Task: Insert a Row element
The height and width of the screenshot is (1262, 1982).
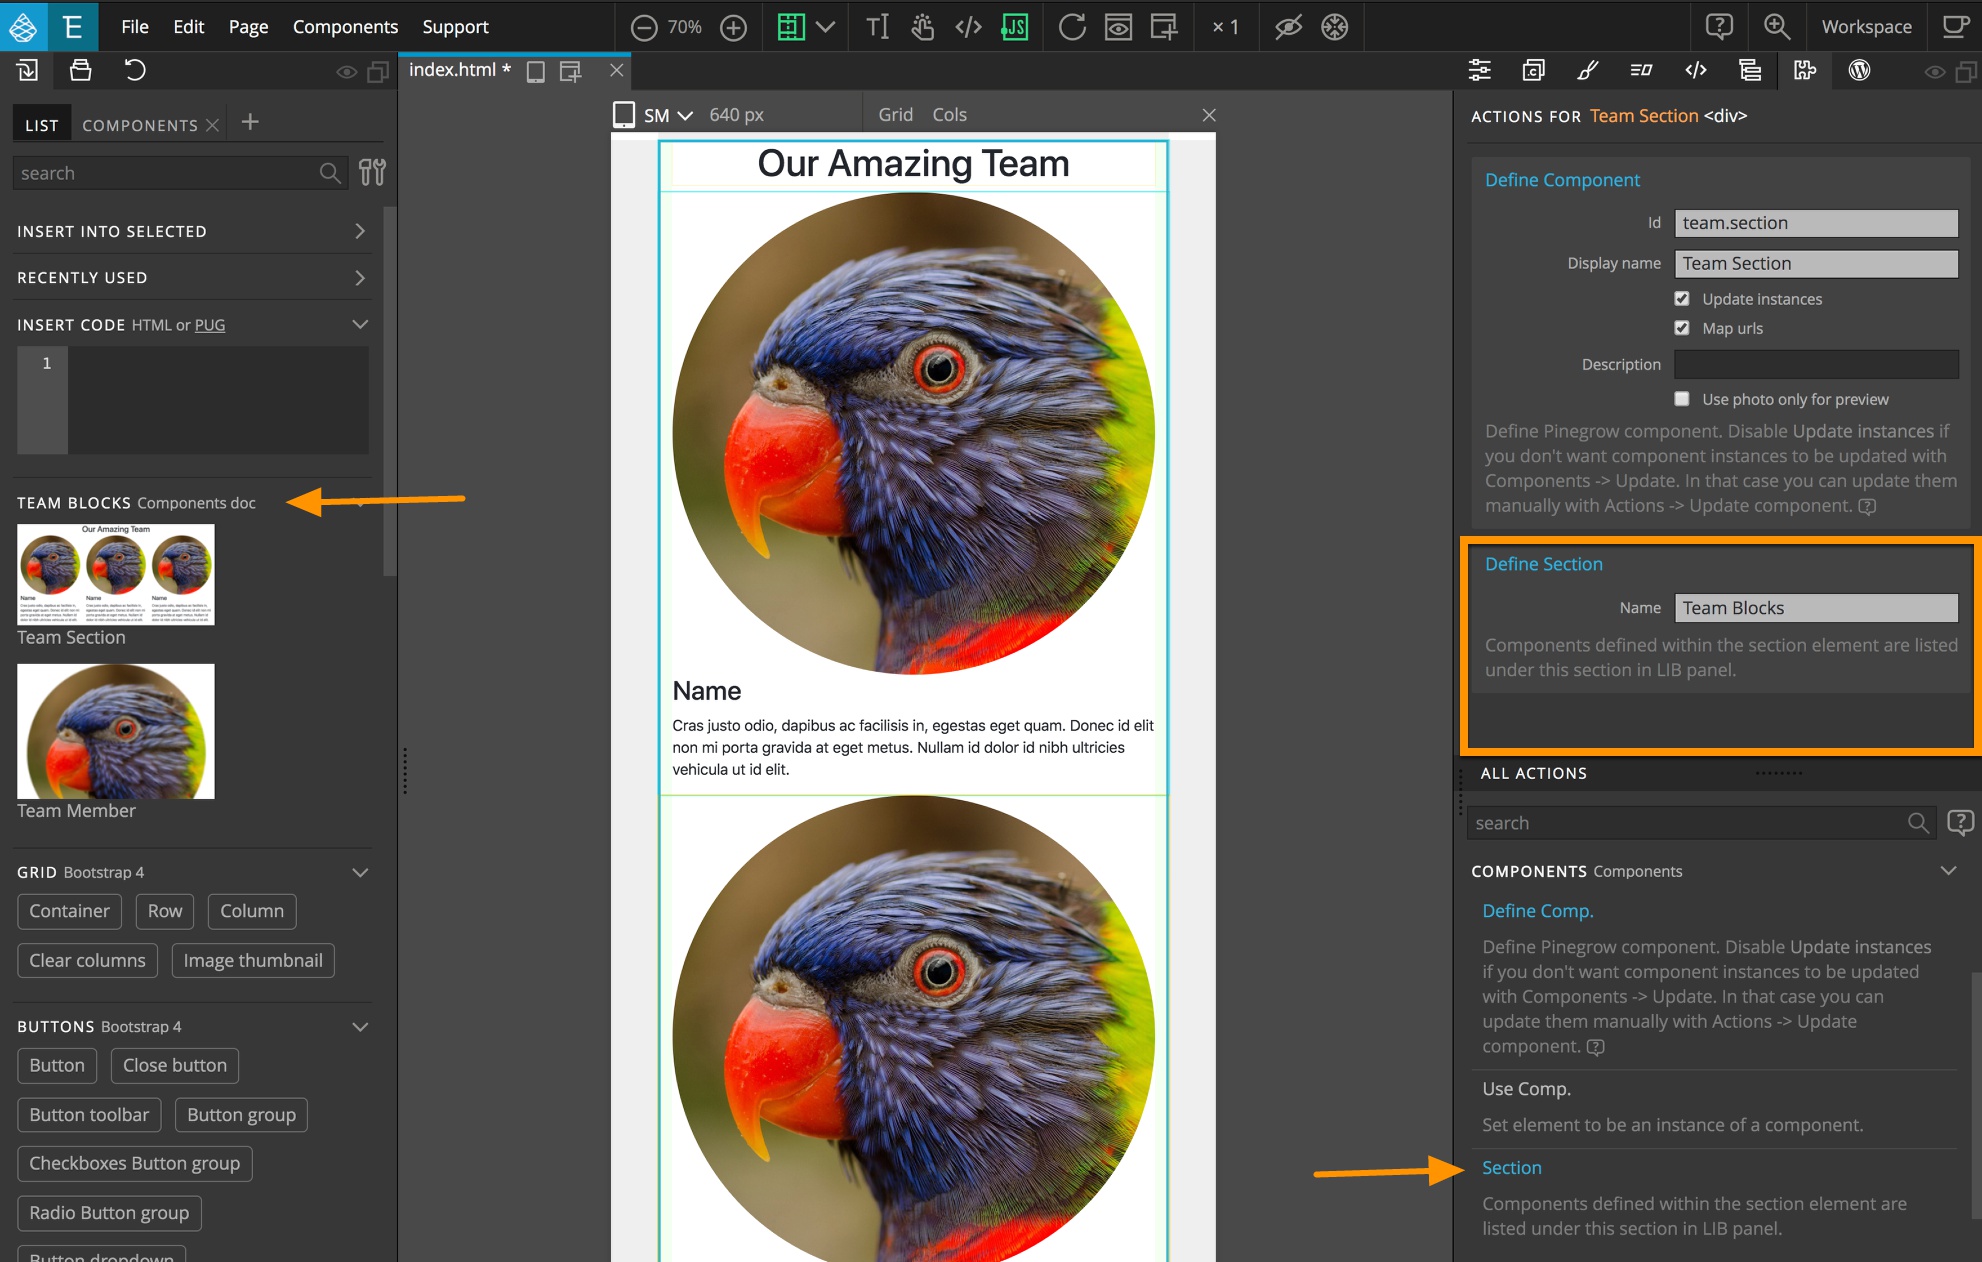Action: tap(165, 911)
